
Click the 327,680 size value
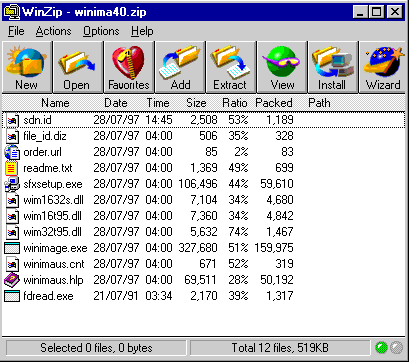pos(198,248)
